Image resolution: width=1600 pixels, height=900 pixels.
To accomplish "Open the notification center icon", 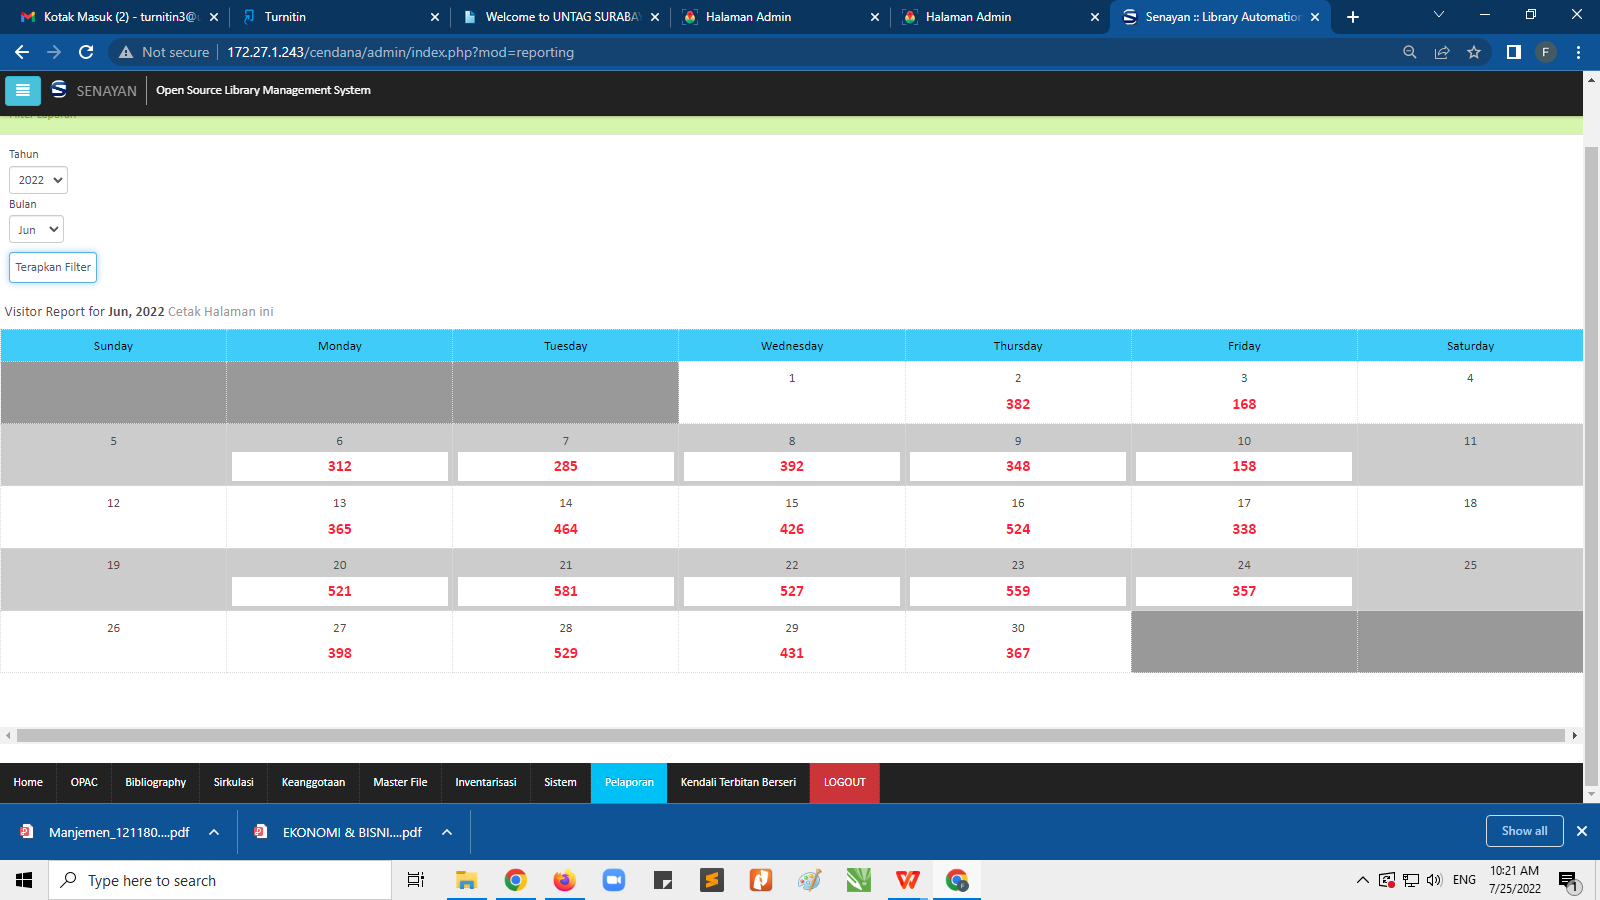I will tap(1568, 881).
